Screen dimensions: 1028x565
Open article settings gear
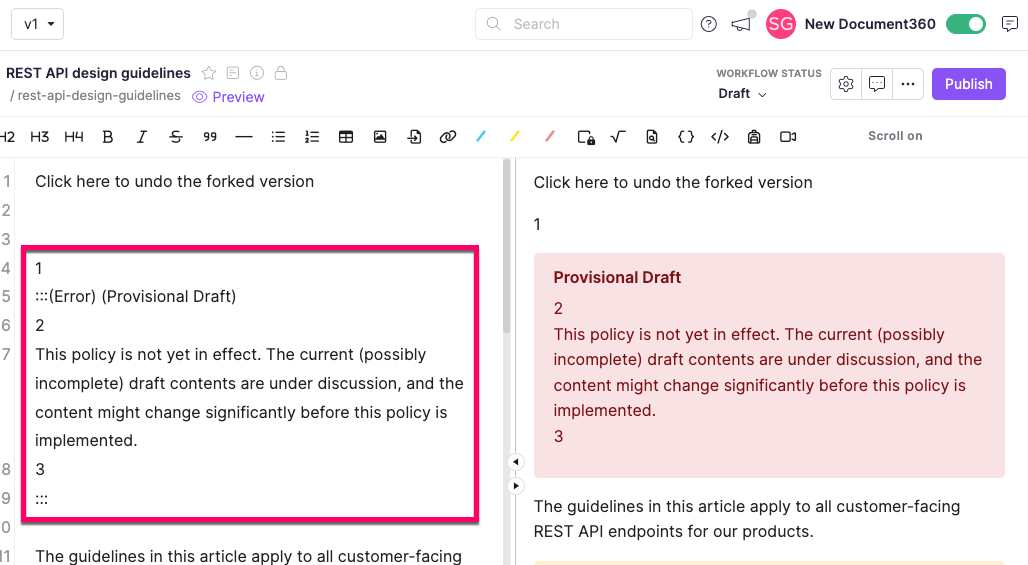(x=846, y=84)
